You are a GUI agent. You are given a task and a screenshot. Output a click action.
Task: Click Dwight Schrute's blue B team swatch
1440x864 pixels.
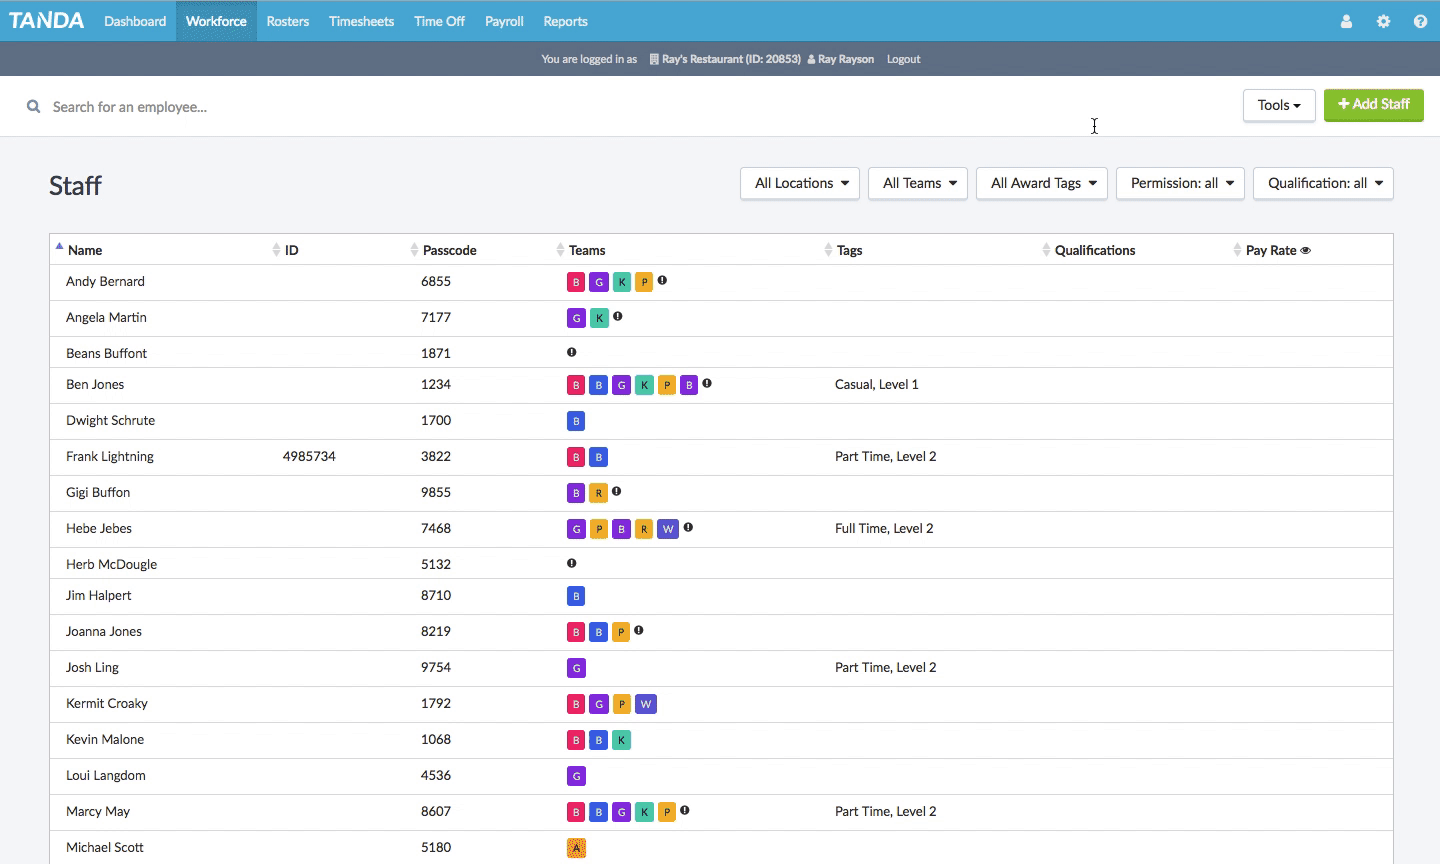[576, 421]
